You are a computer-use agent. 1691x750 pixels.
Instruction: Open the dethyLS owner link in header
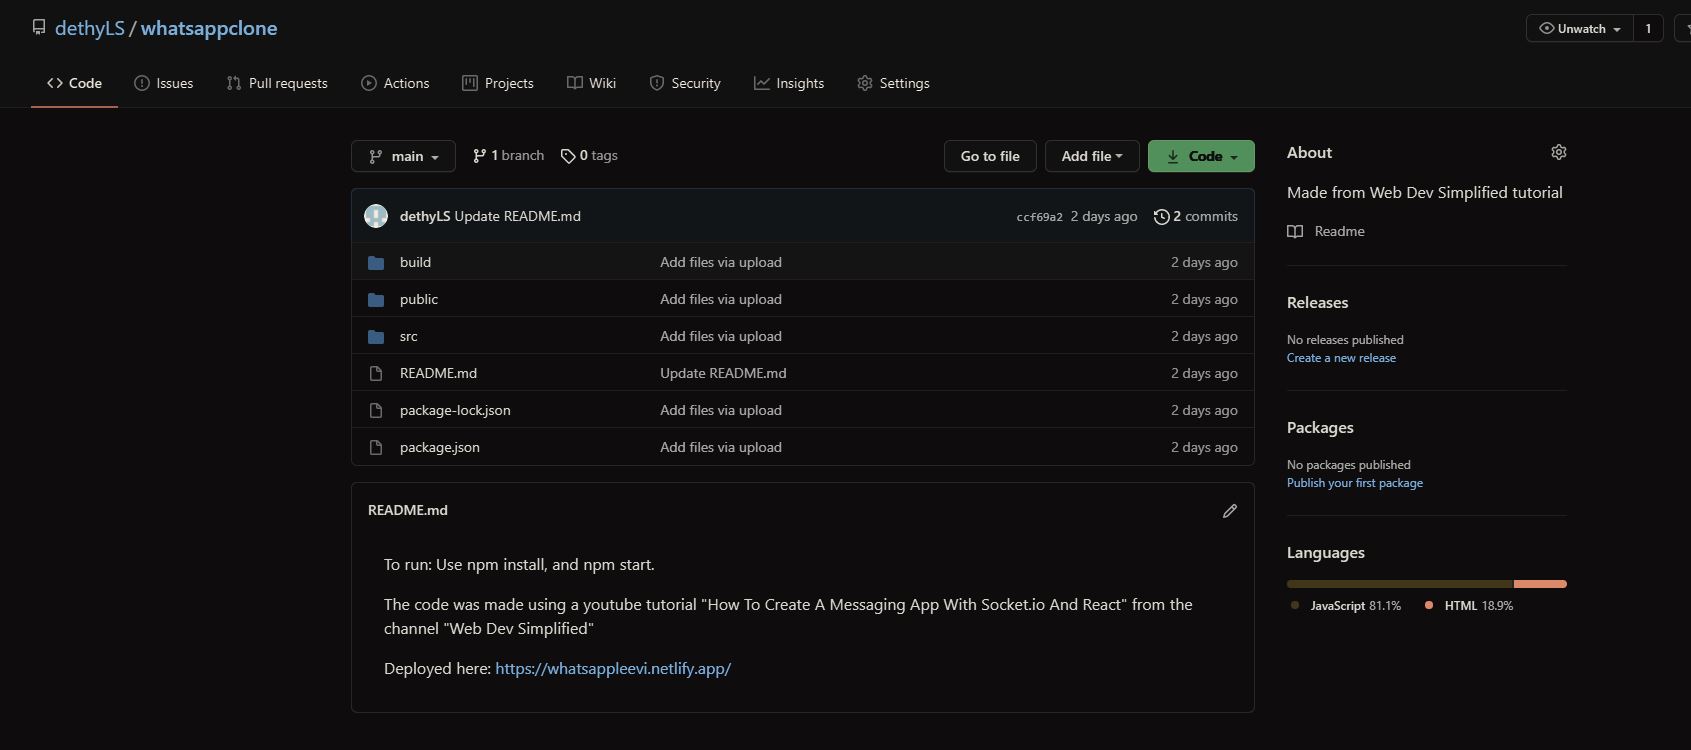pos(90,28)
